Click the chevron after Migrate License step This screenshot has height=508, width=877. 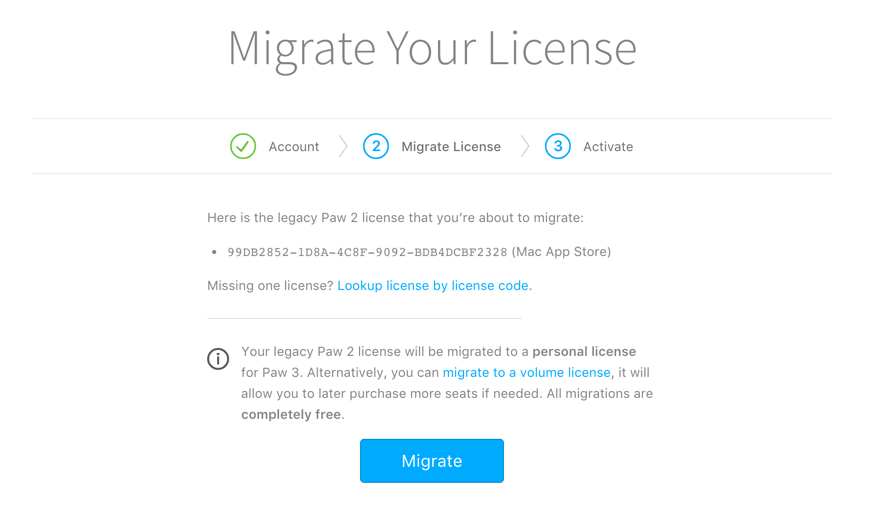click(x=525, y=147)
